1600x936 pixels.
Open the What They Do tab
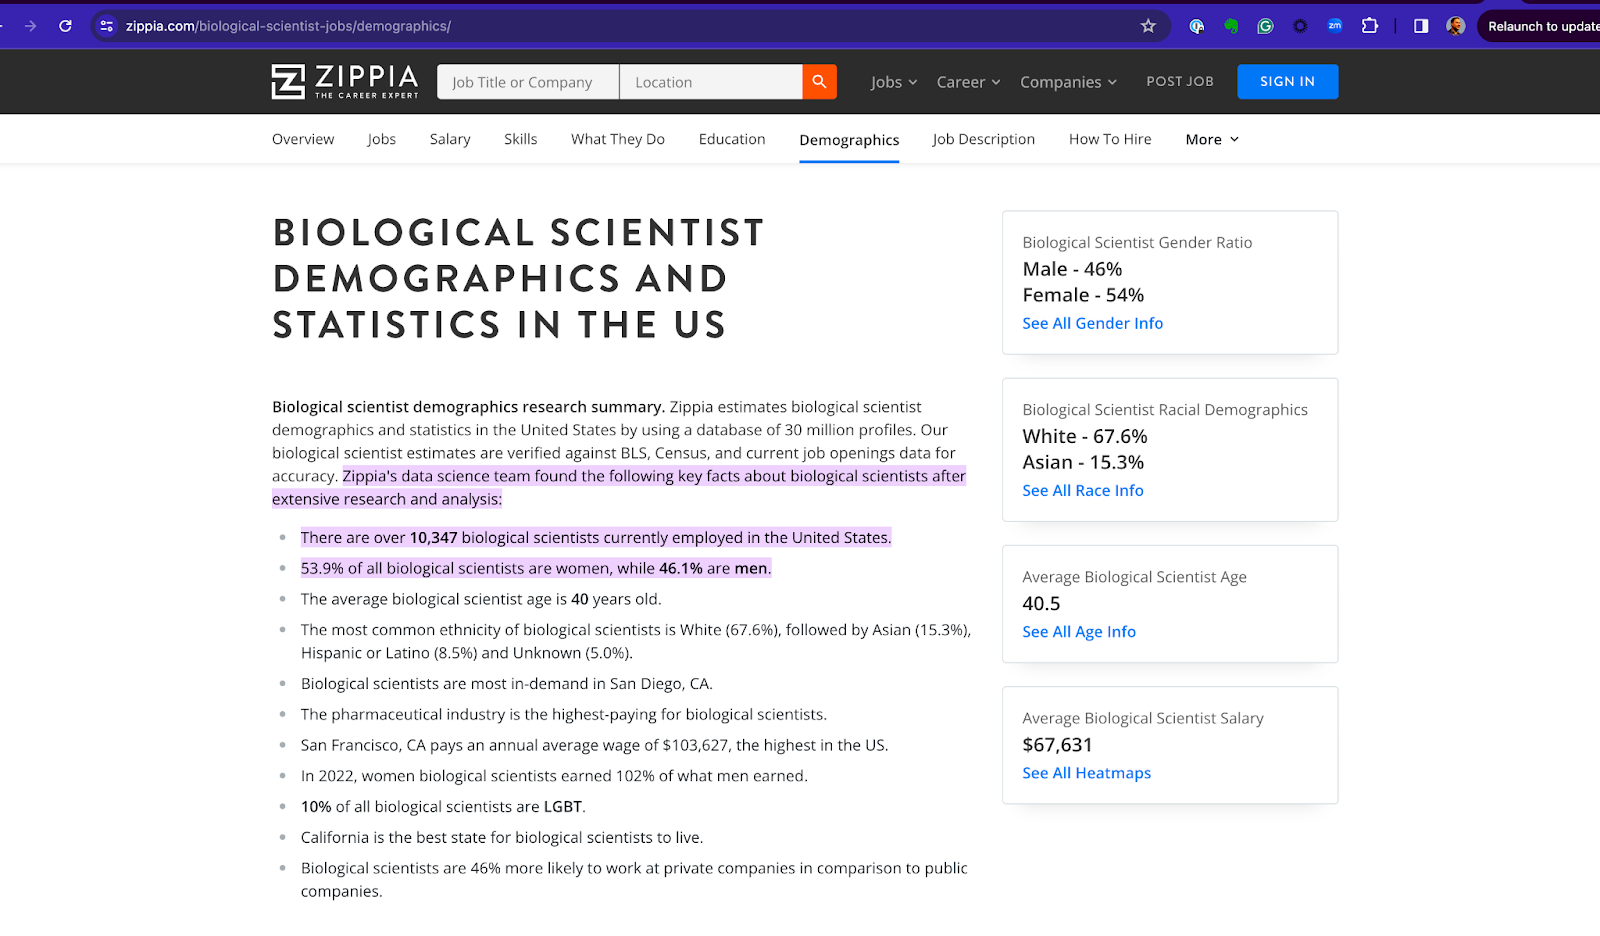coord(618,139)
